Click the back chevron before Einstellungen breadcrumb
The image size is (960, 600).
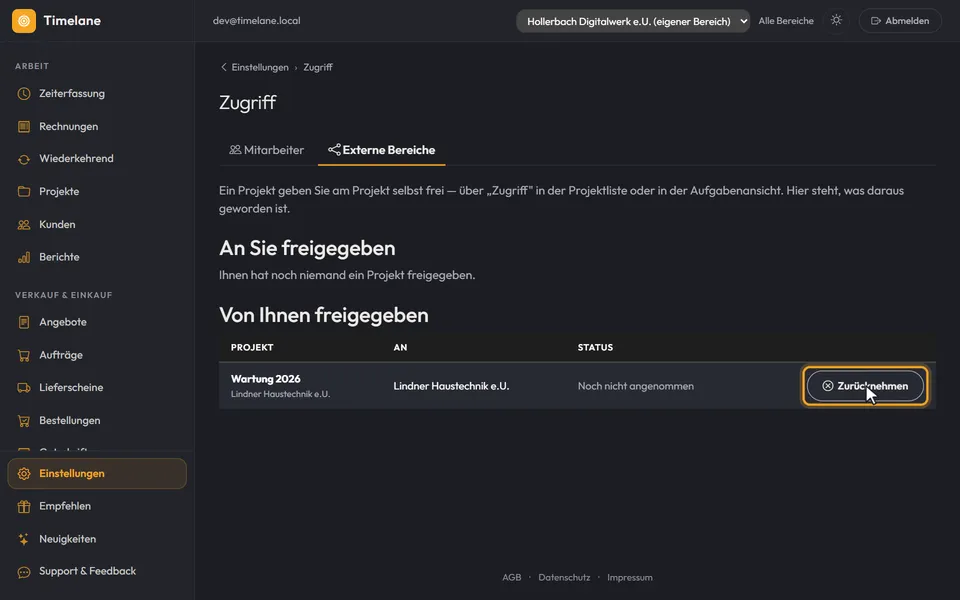coord(223,67)
